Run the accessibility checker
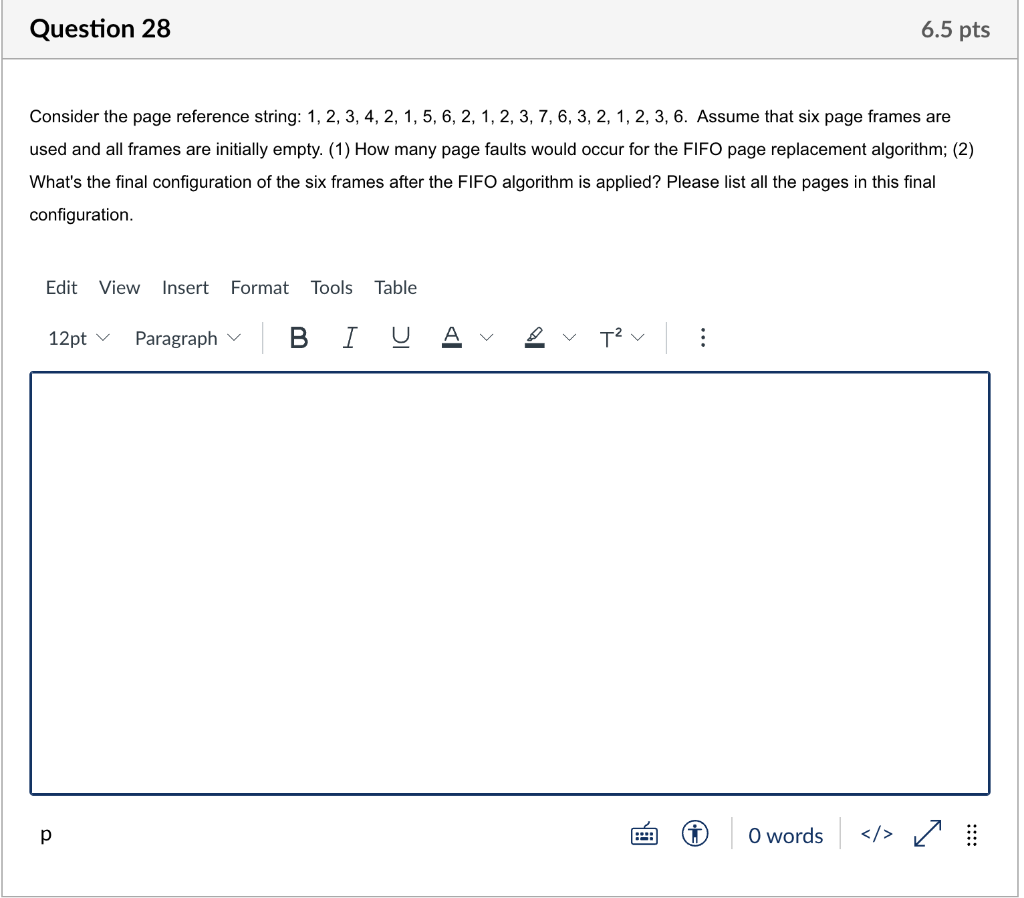Screen dimensions: 1024x898 pos(696,833)
